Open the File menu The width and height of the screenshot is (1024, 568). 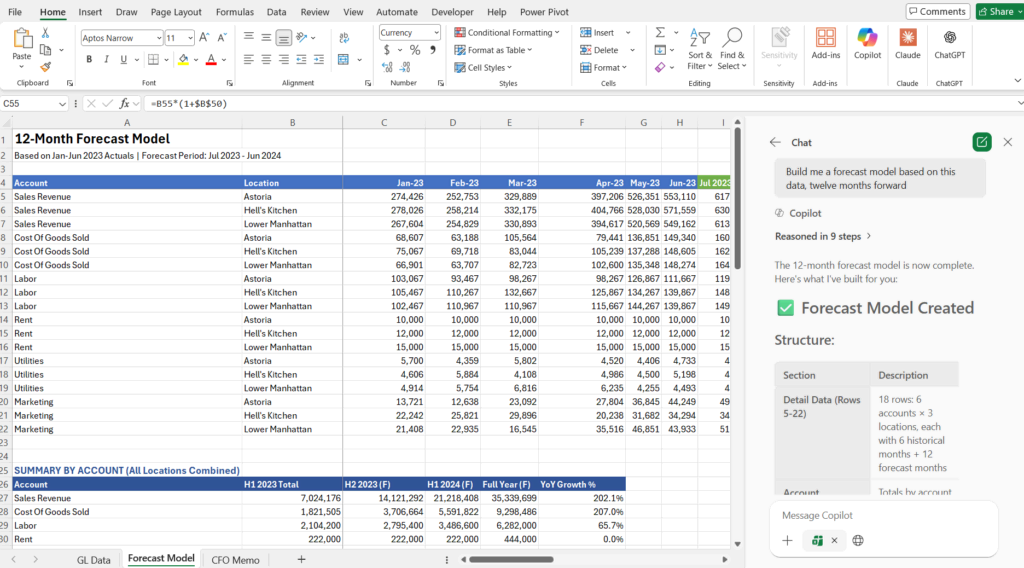click(x=14, y=12)
